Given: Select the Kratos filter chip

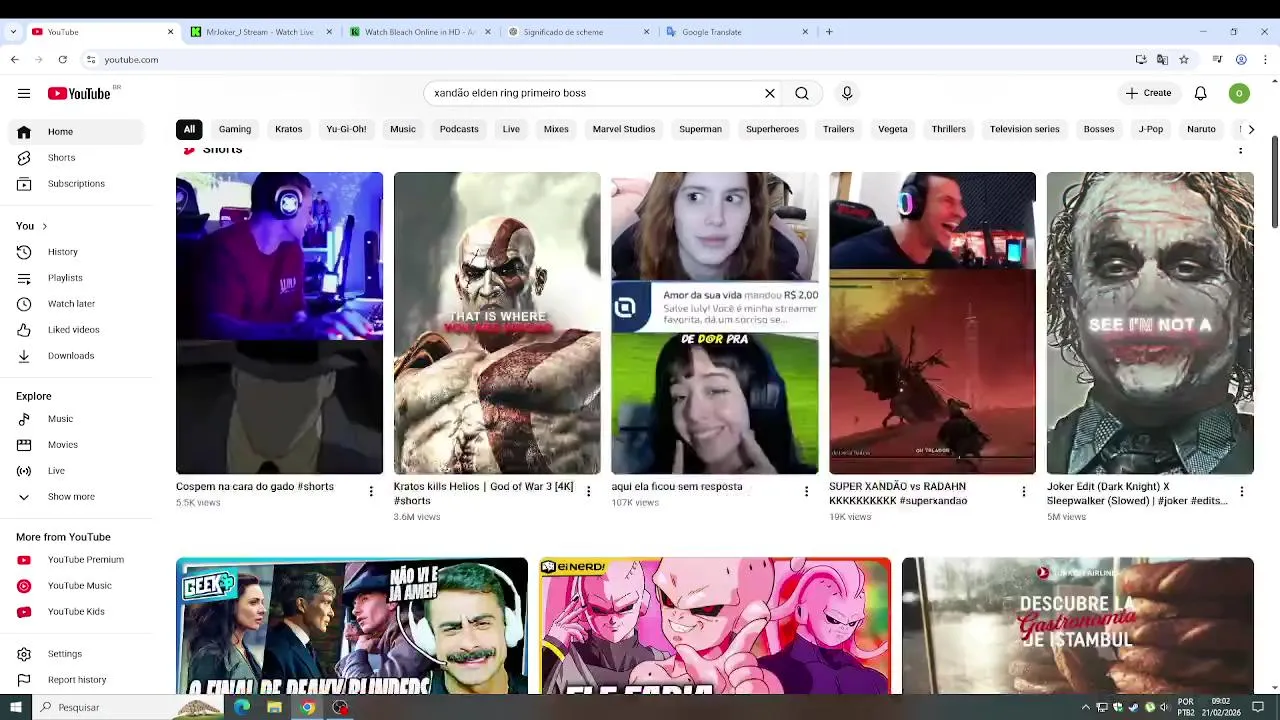Looking at the screenshot, I should pyautogui.click(x=289, y=129).
